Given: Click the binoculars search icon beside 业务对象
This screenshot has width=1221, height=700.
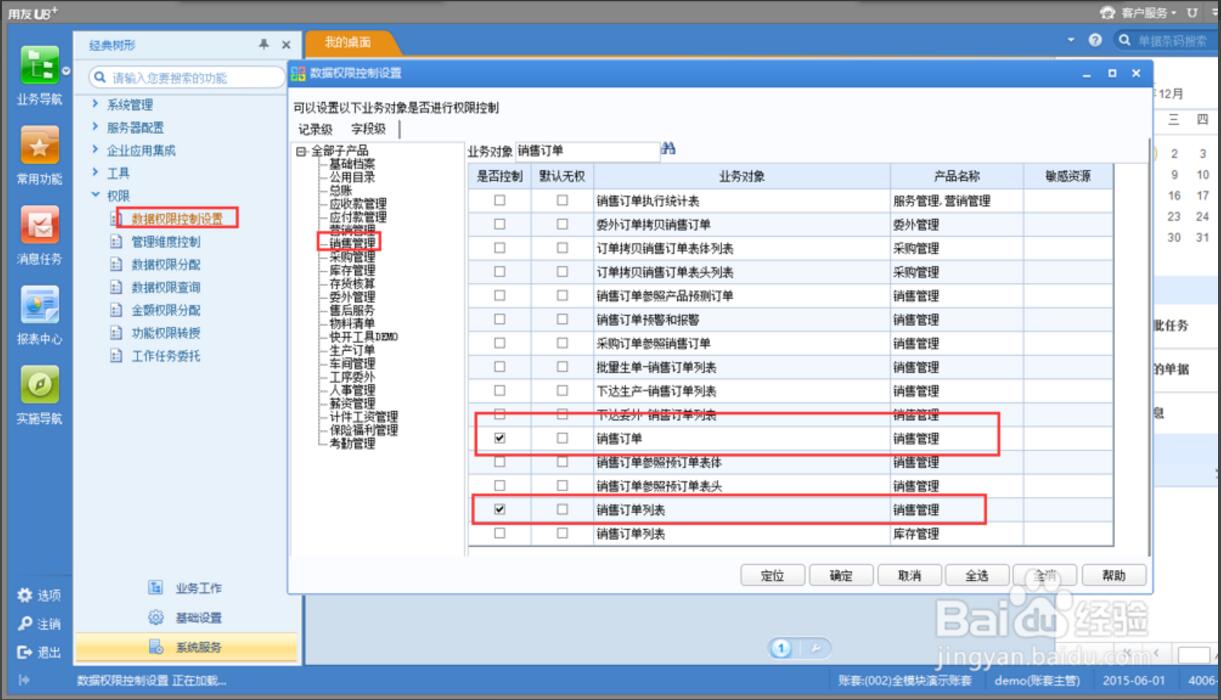Looking at the screenshot, I should [669, 149].
